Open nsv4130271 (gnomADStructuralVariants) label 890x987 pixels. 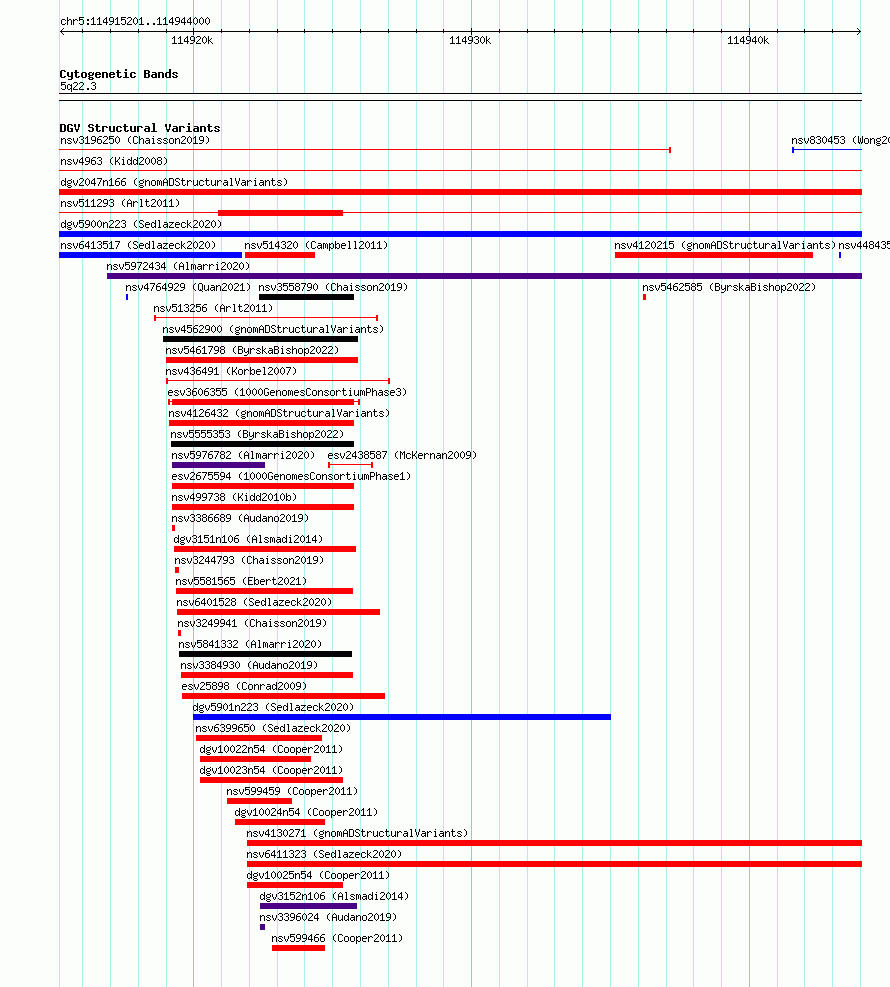pos(358,833)
